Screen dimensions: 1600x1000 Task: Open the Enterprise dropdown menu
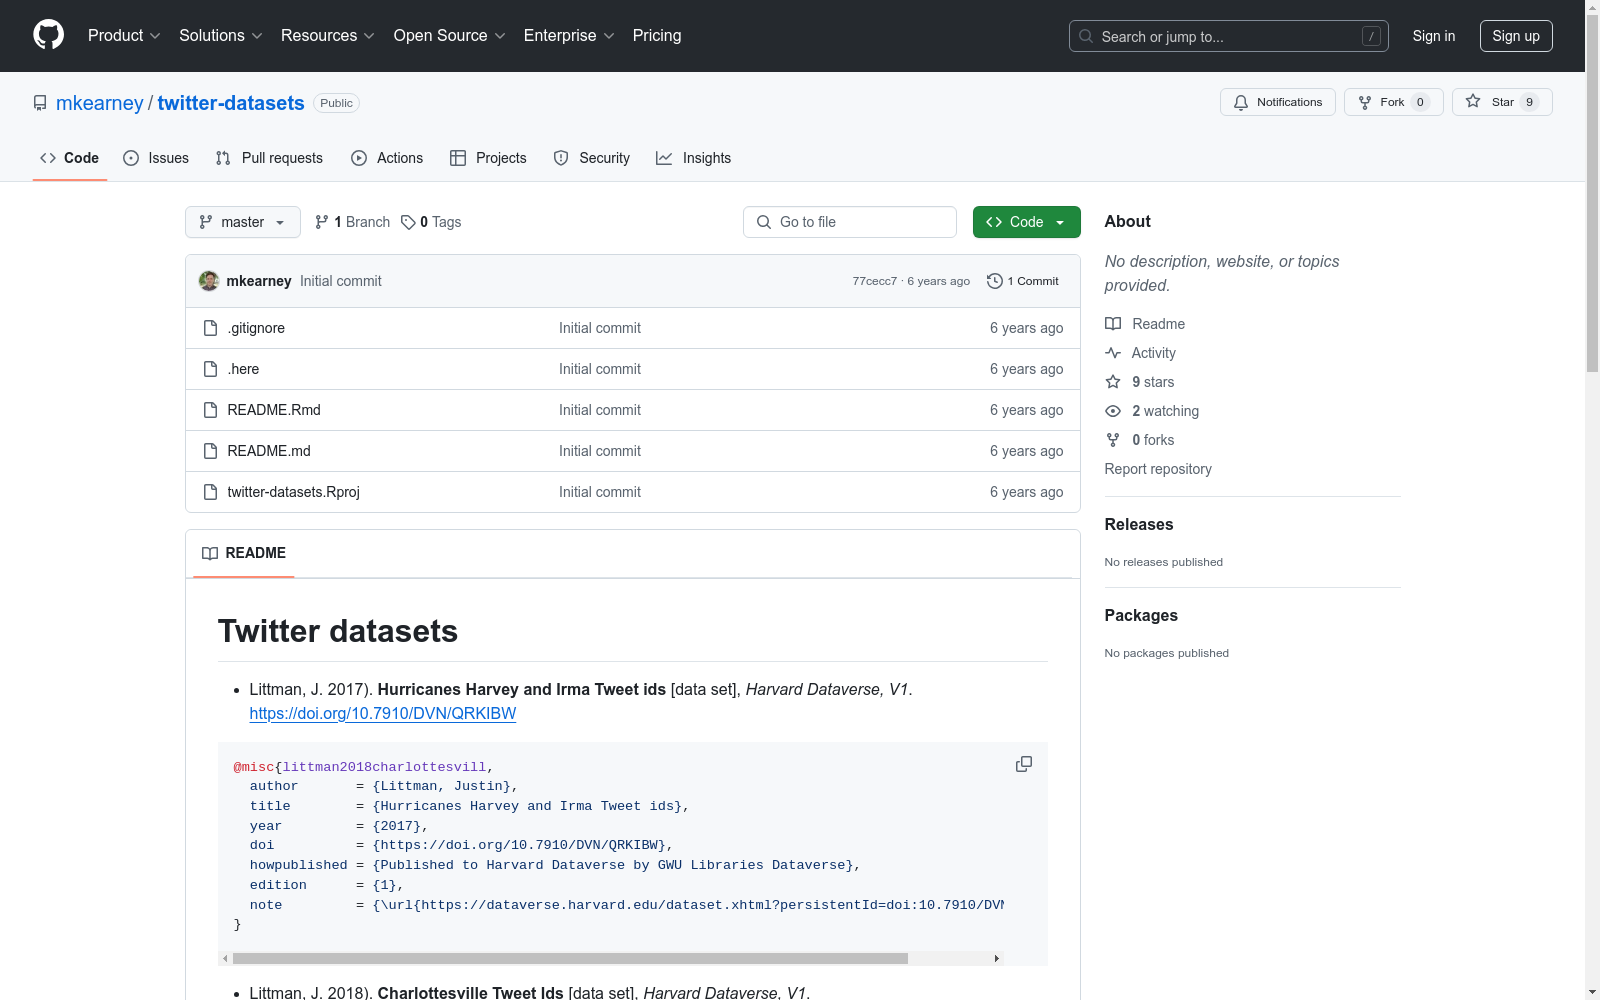tap(570, 35)
